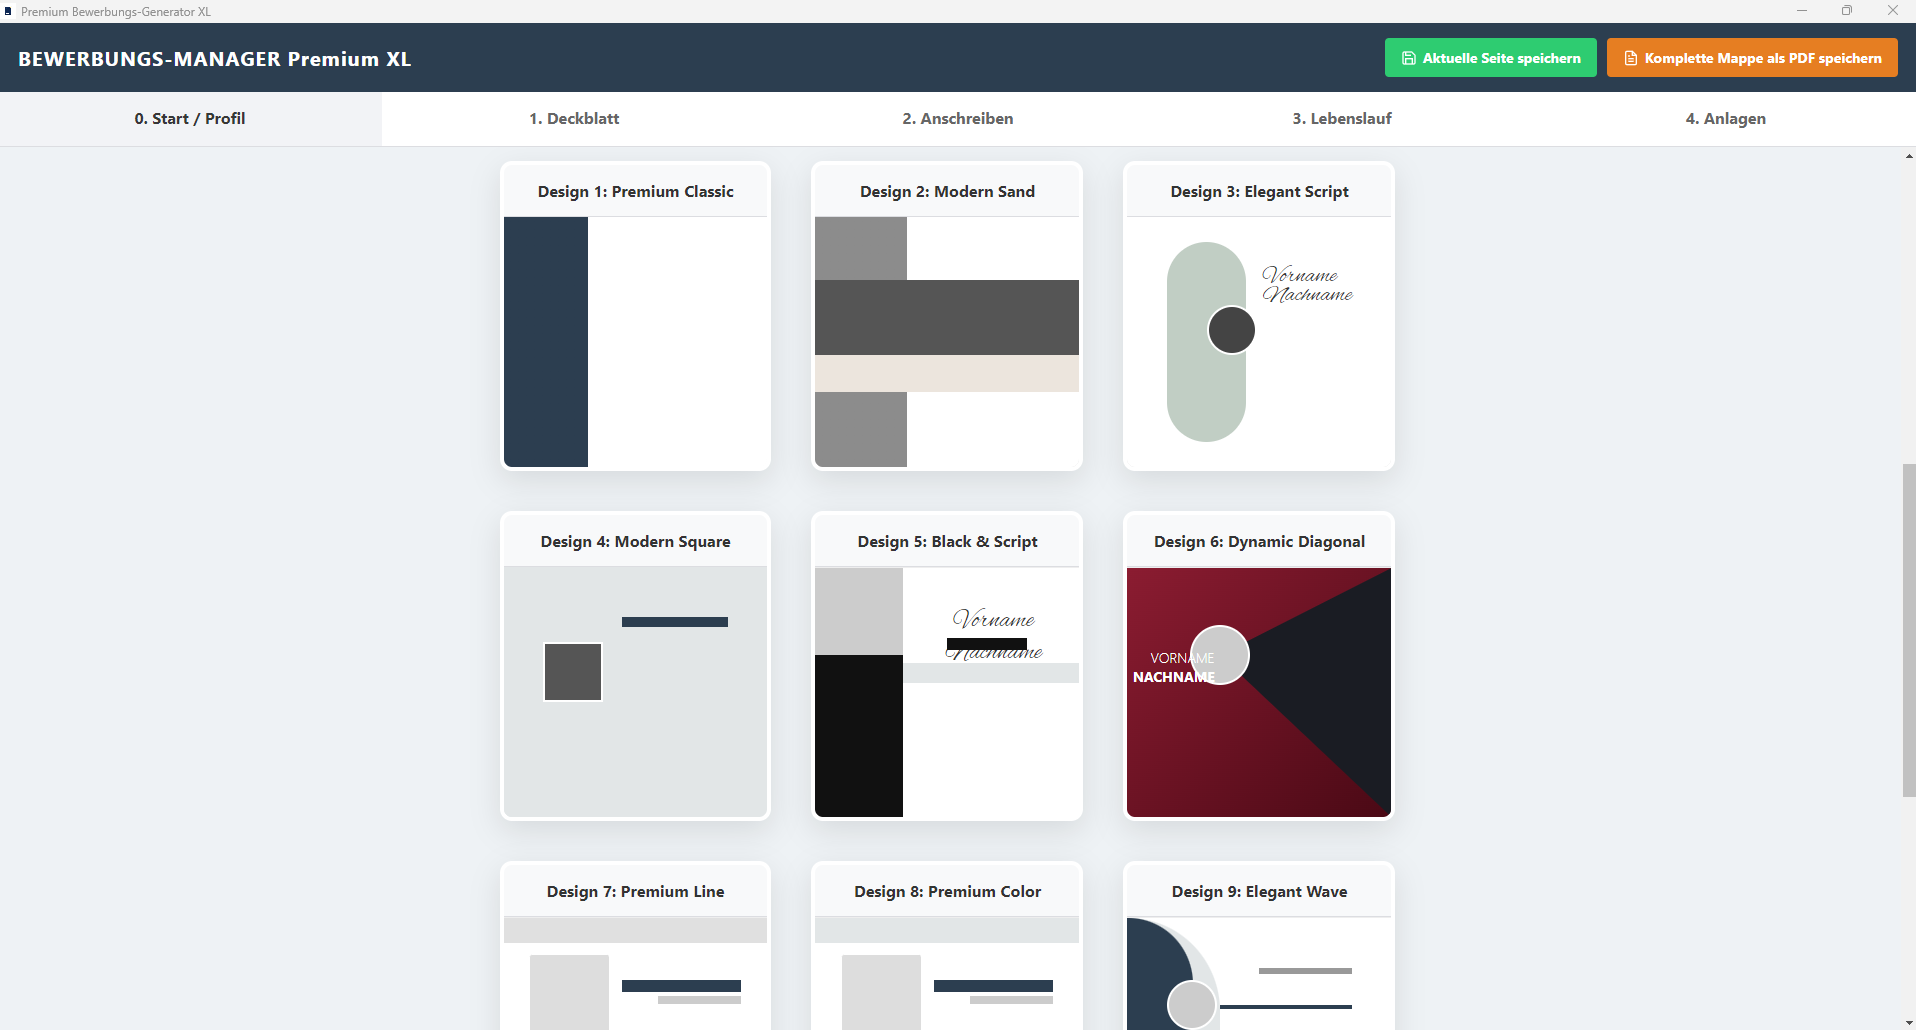Select the Design 2: Modern Sand template
The image size is (1916, 1030).
point(947,316)
